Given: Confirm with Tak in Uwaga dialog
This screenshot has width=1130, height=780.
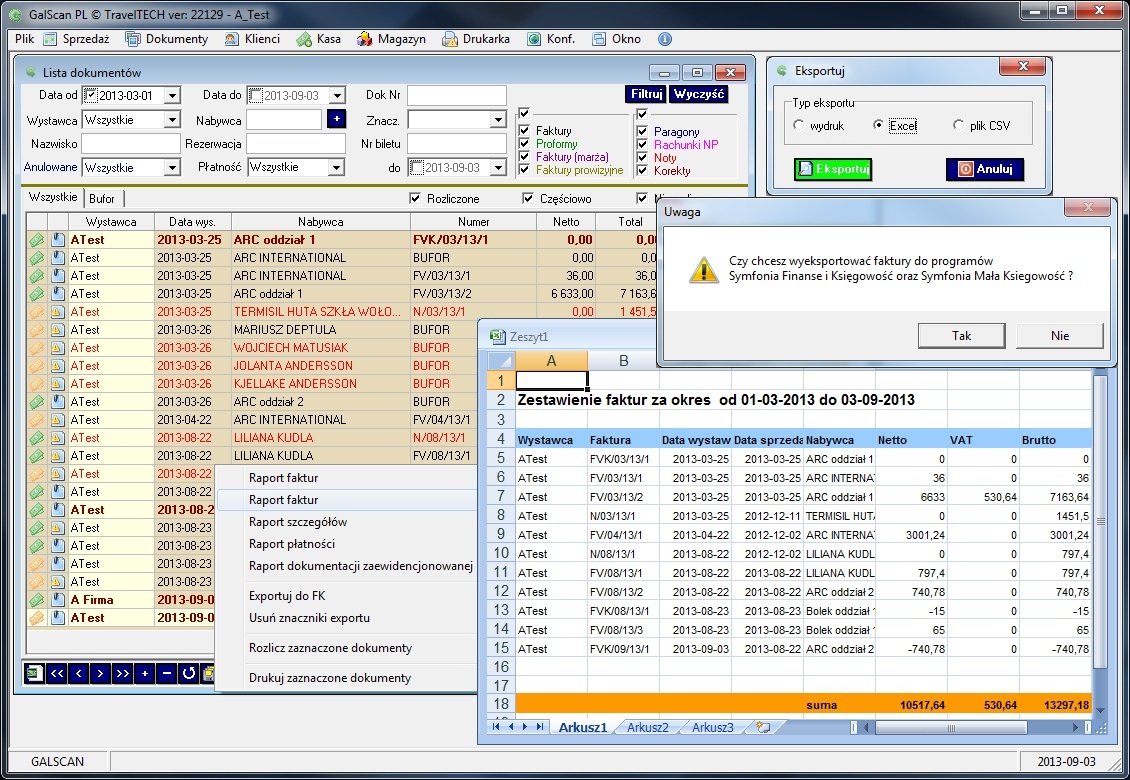Looking at the screenshot, I should [961, 335].
